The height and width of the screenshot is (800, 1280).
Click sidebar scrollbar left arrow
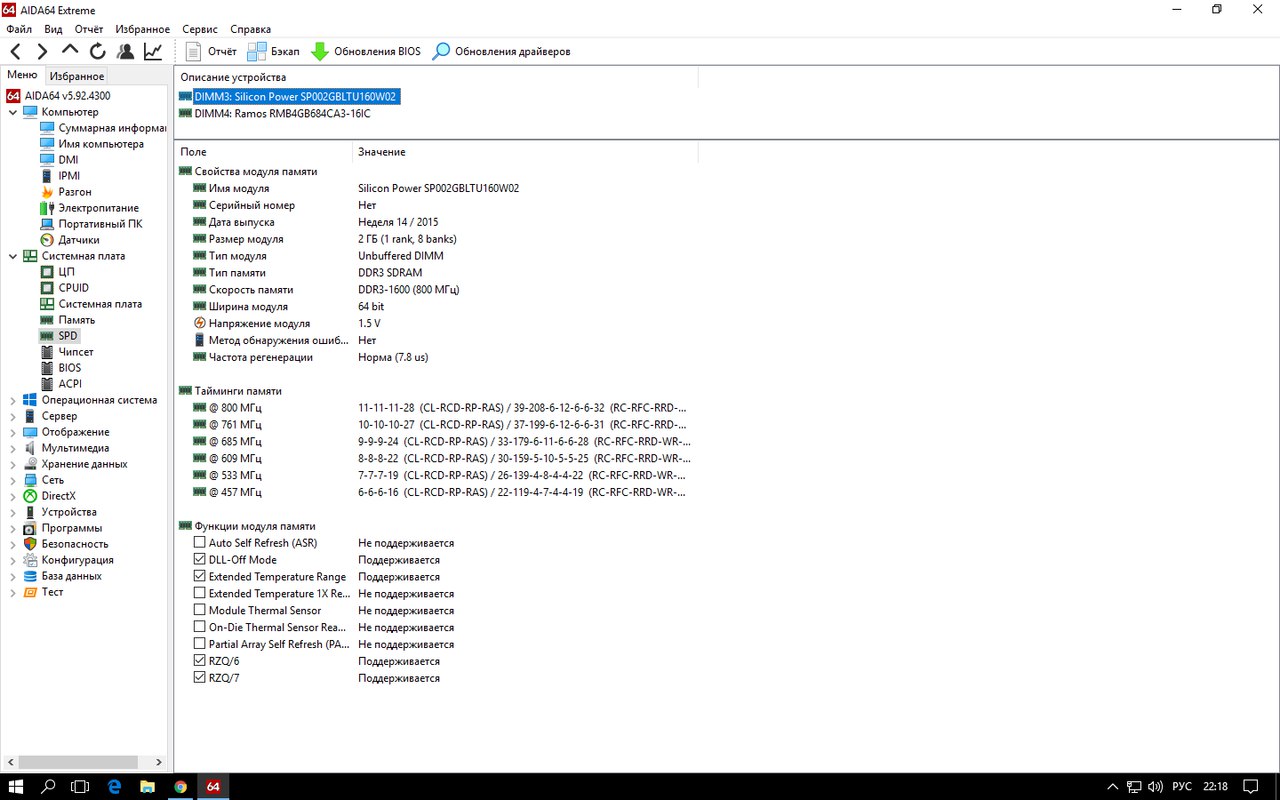(x=9, y=762)
